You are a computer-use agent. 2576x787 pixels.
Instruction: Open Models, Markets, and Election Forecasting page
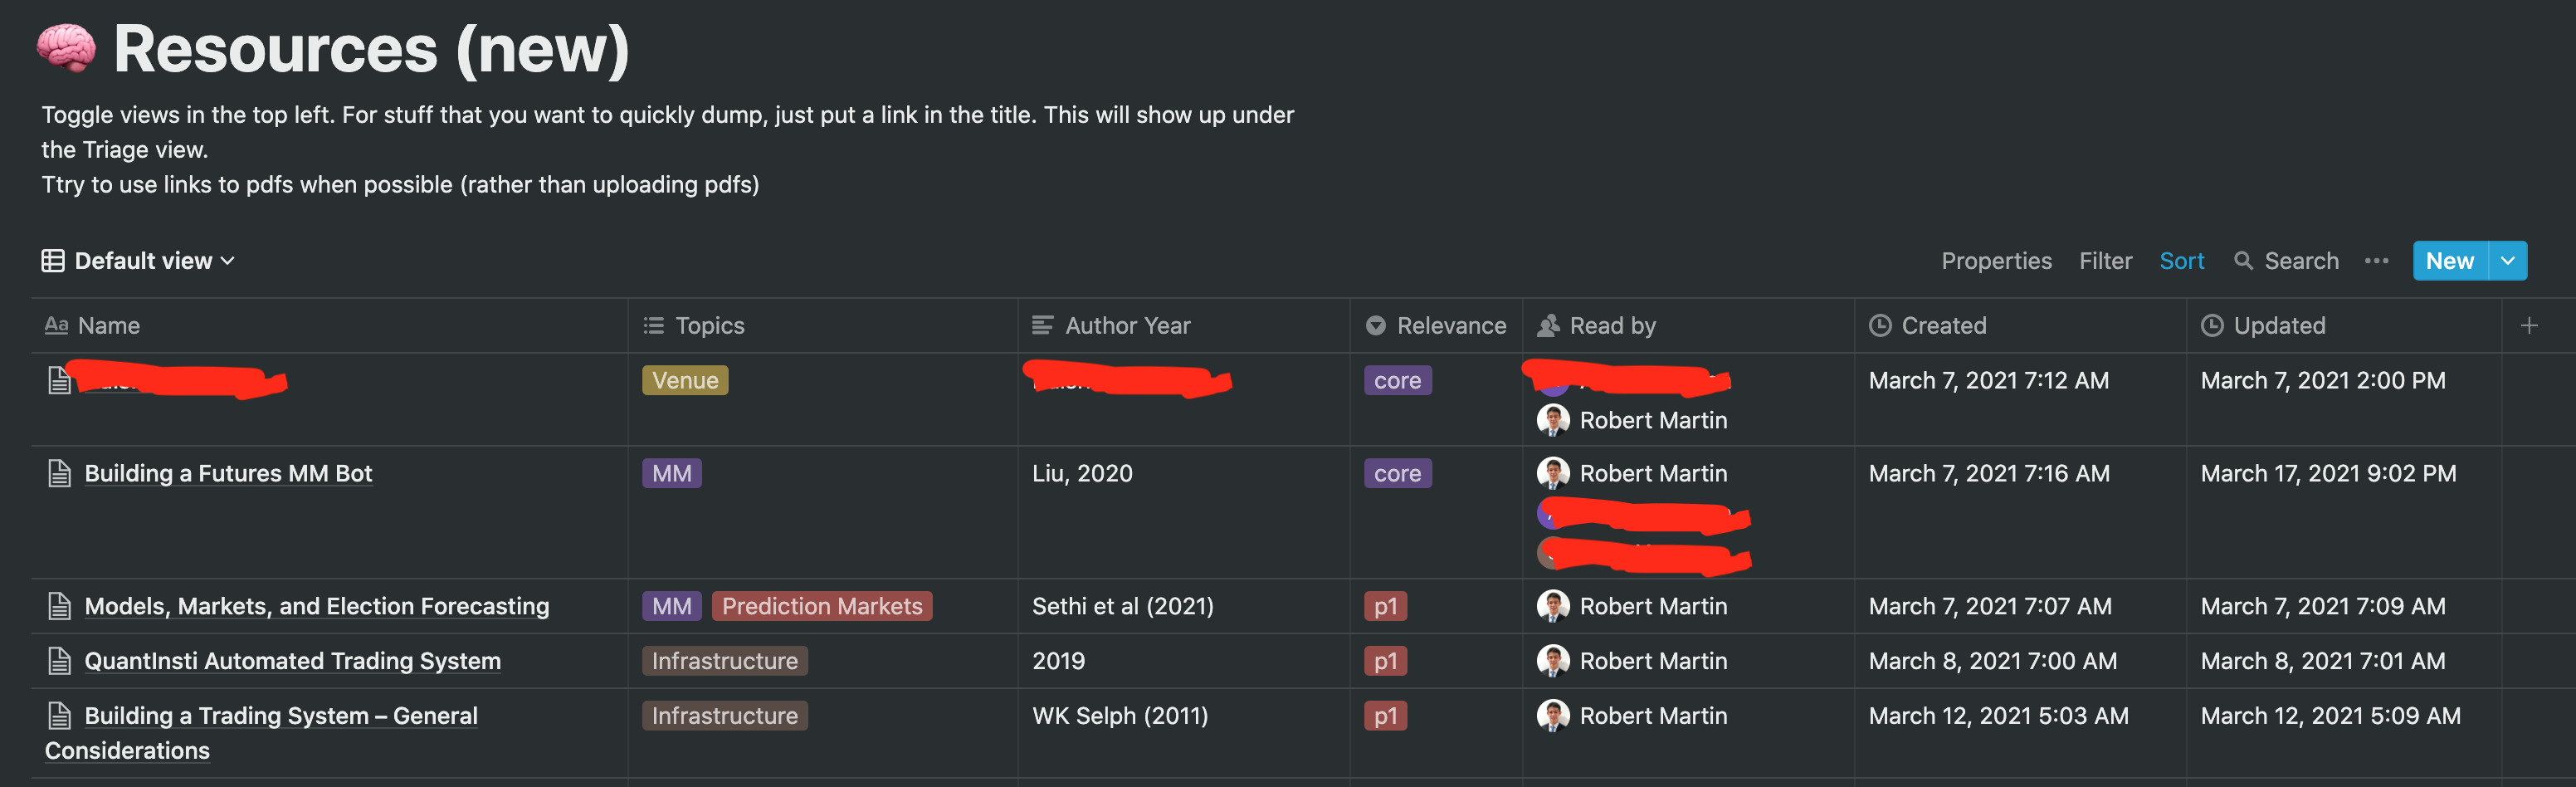[x=316, y=606]
